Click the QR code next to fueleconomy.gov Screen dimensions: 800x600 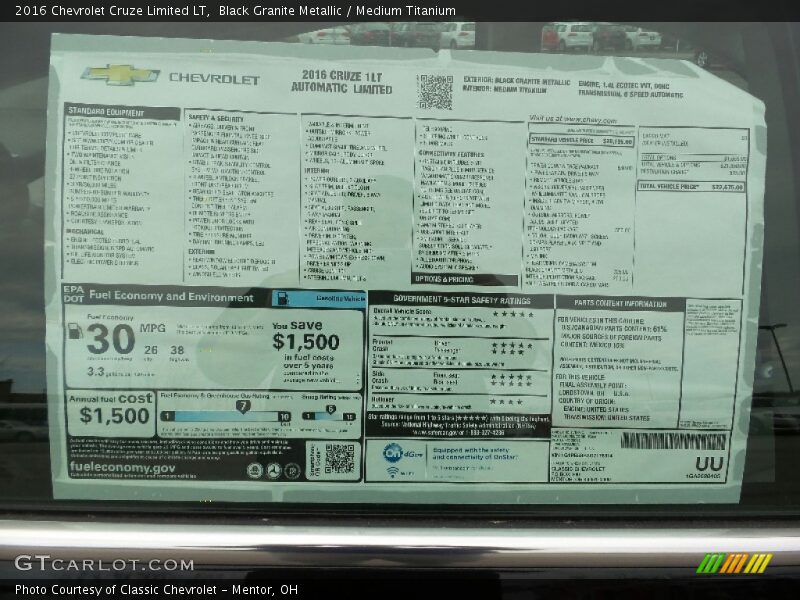[339, 459]
